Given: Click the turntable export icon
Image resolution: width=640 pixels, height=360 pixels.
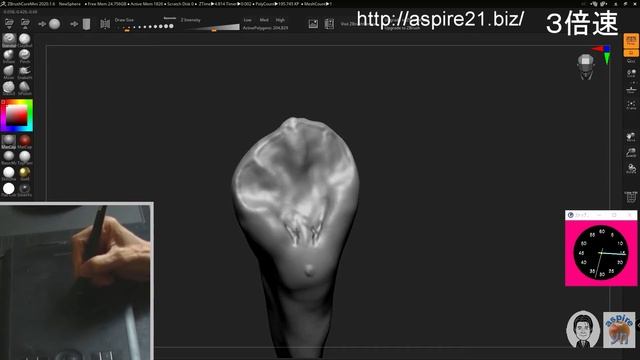Looking at the screenshot, I should point(329,24).
